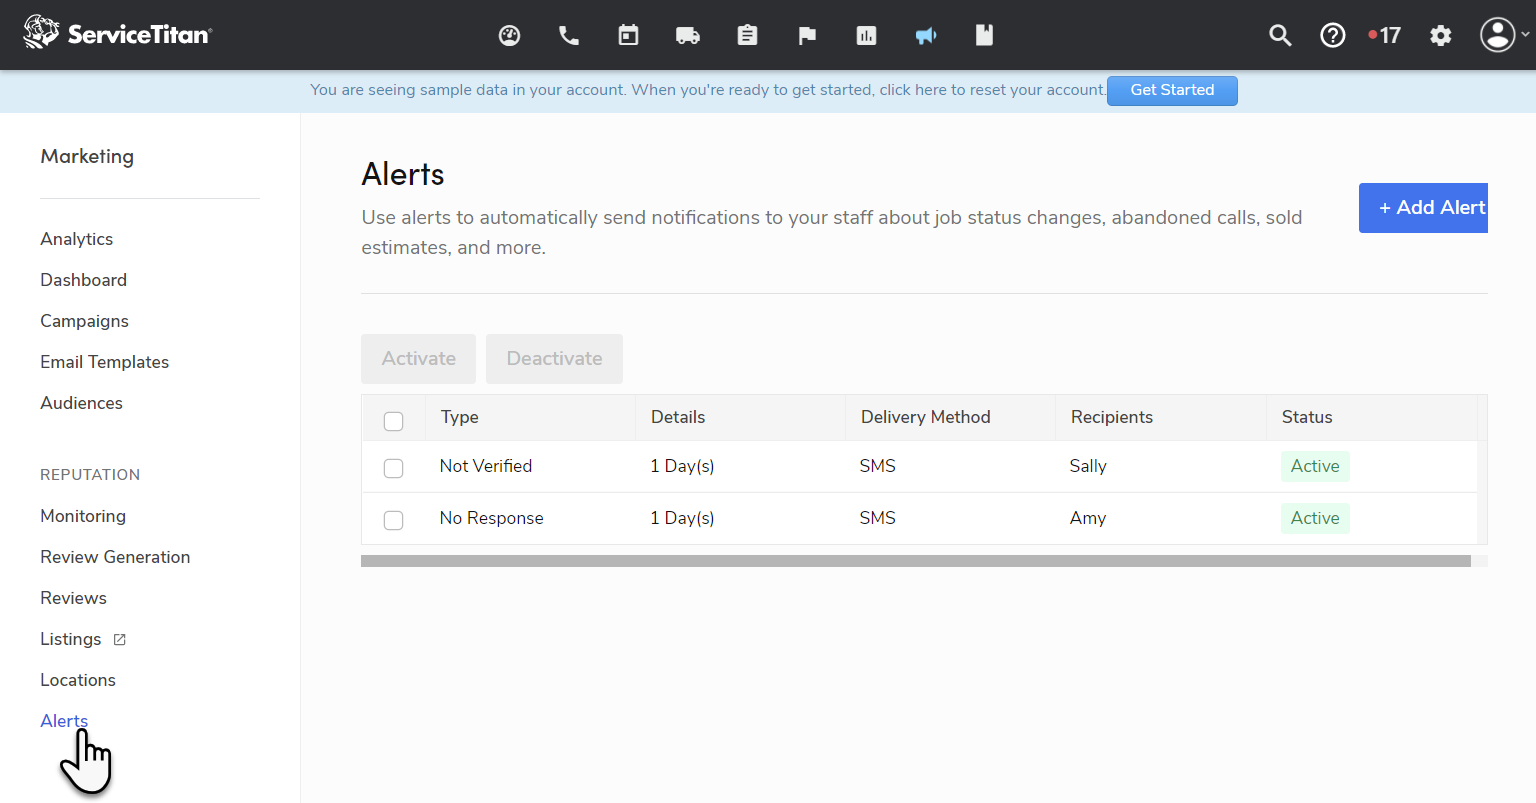Click the "No Response" type cell
This screenshot has width=1536, height=803.
pyautogui.click(x=492, y=518)
